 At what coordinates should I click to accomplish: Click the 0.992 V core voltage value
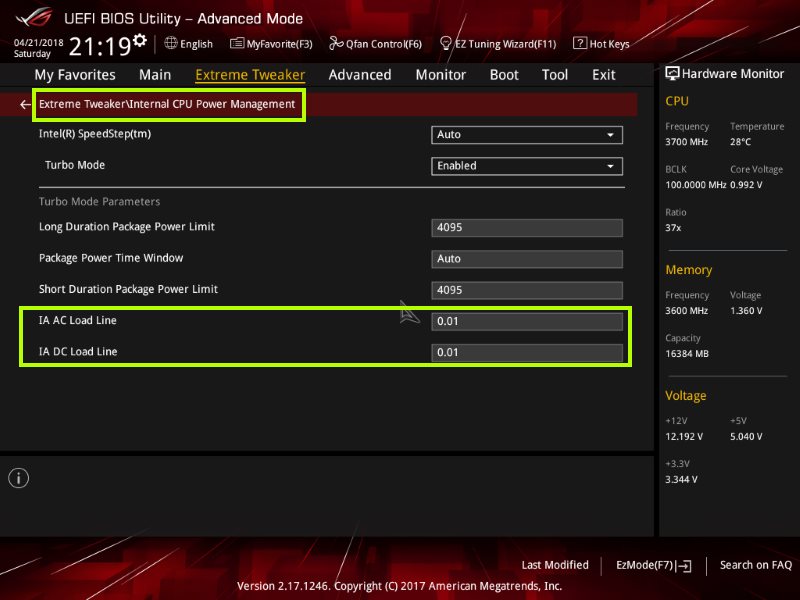[746, 185]
